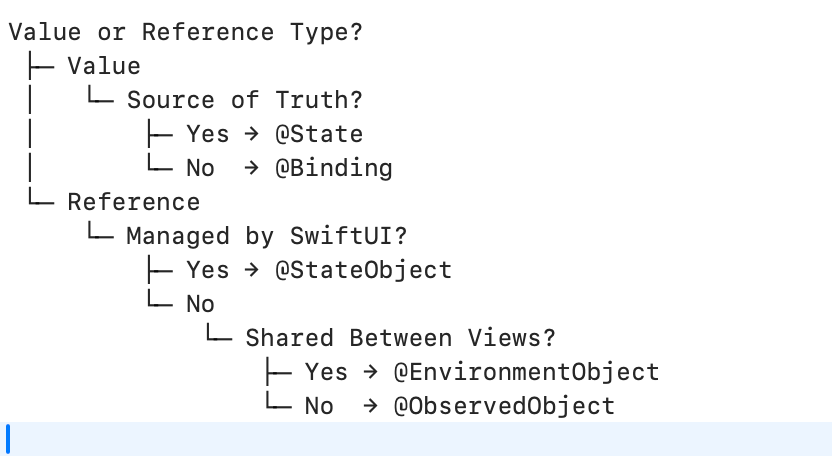Screen dimensions: 832x460
Task: Select the 'Reference' tree node
Action: click(x=134, y=202)
